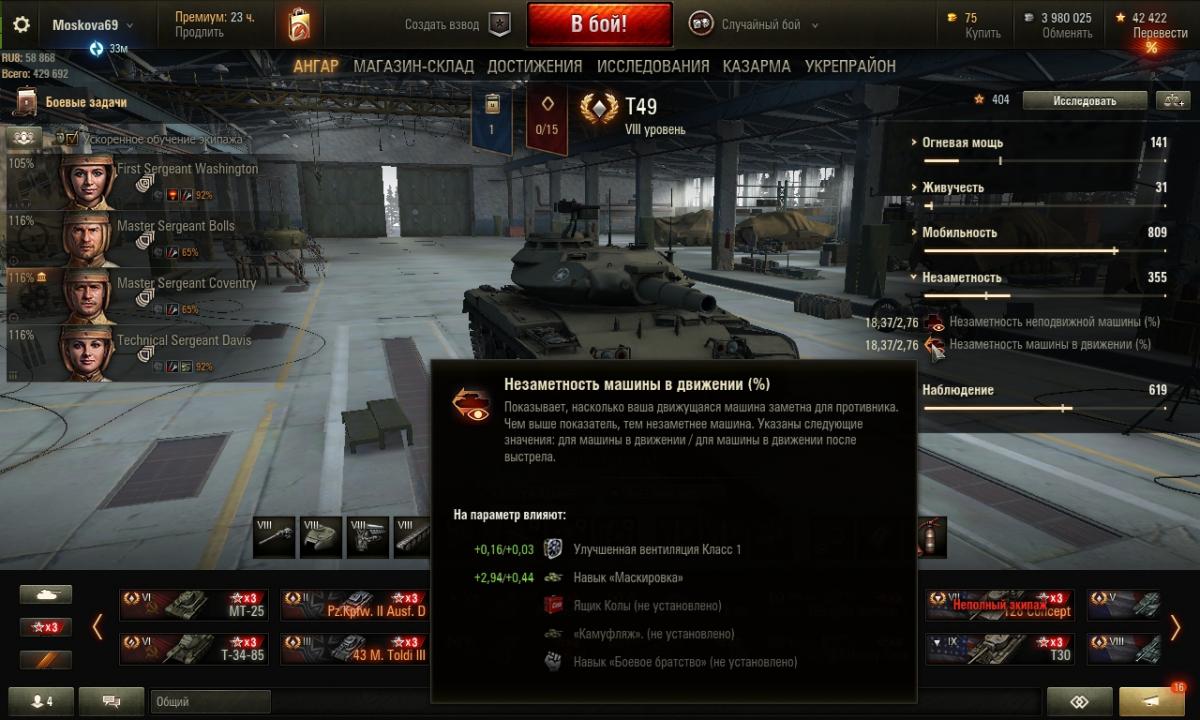This screenshot has width=1200, height=720.
Task: Start battle with В бой! button
Action: click(599, 25)
